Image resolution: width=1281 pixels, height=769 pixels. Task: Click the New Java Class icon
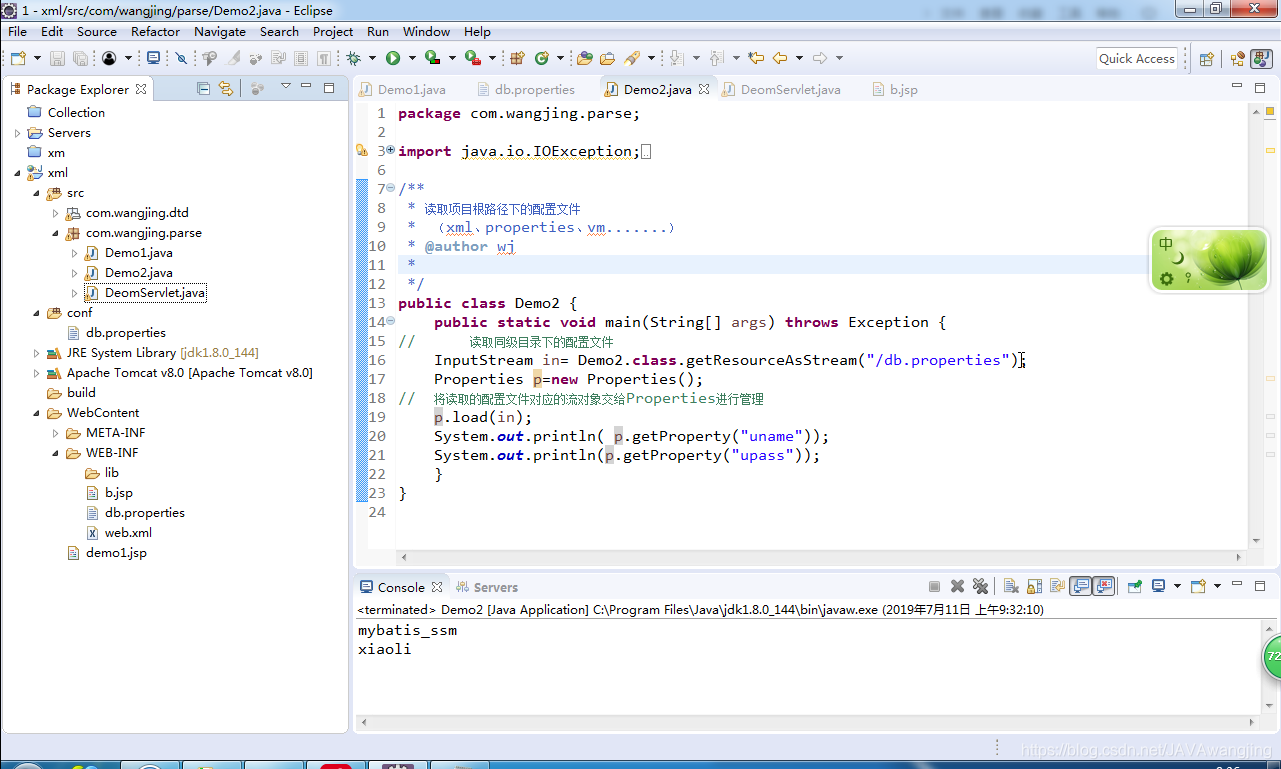tap(541, 58)
